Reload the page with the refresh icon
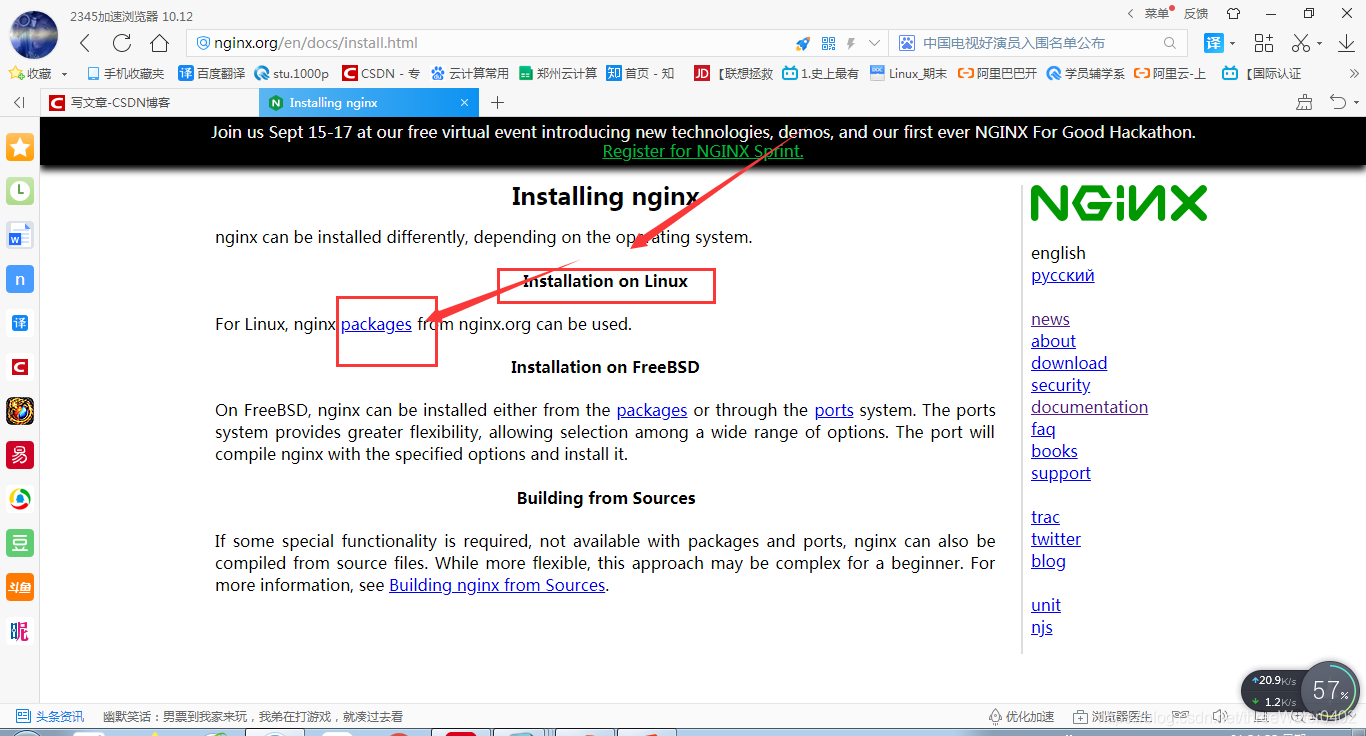1366x736 pixels. tap(122, 43)
